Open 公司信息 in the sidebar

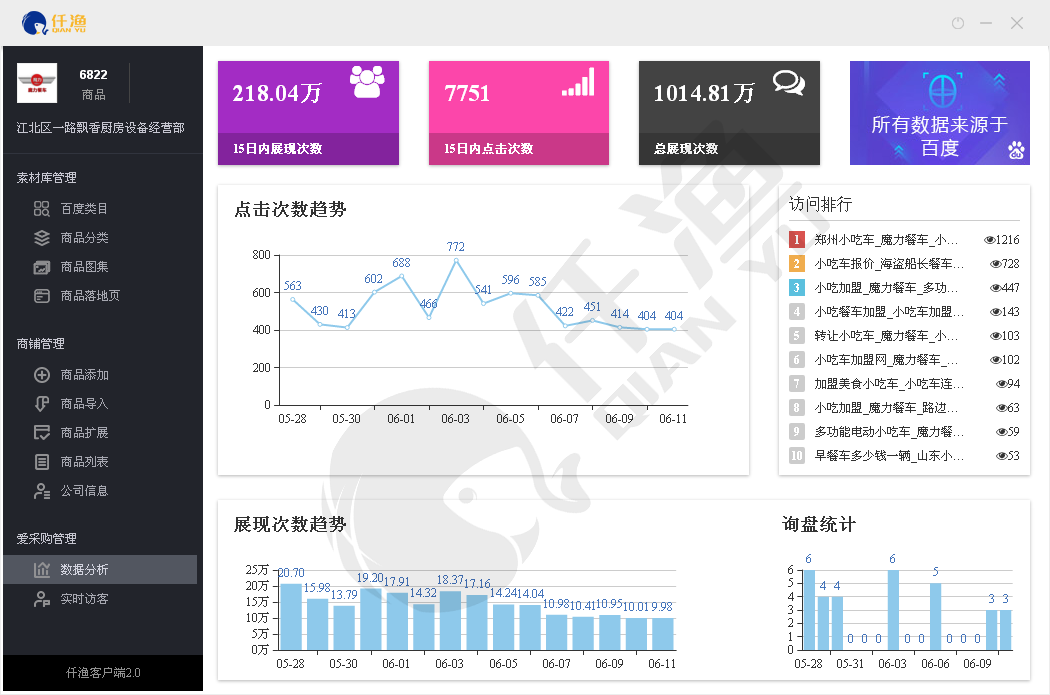tap(84, 491)
